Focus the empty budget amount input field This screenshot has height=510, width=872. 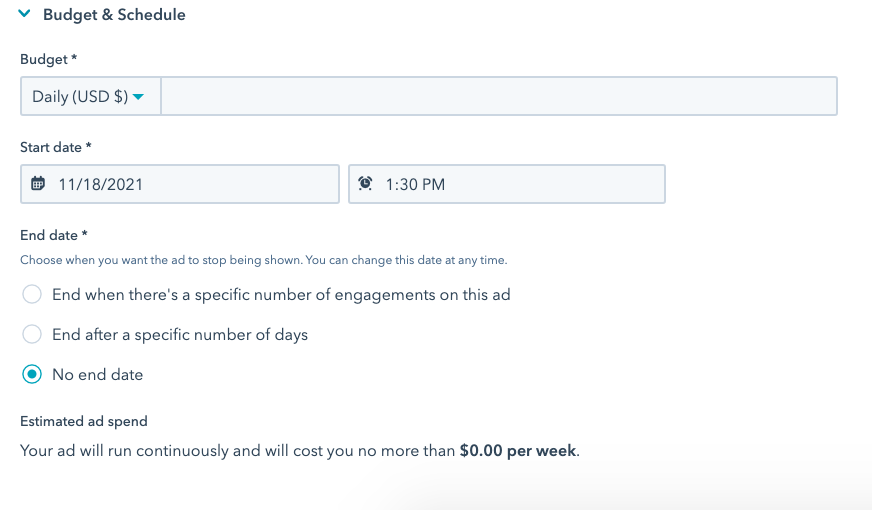(498, 97)
